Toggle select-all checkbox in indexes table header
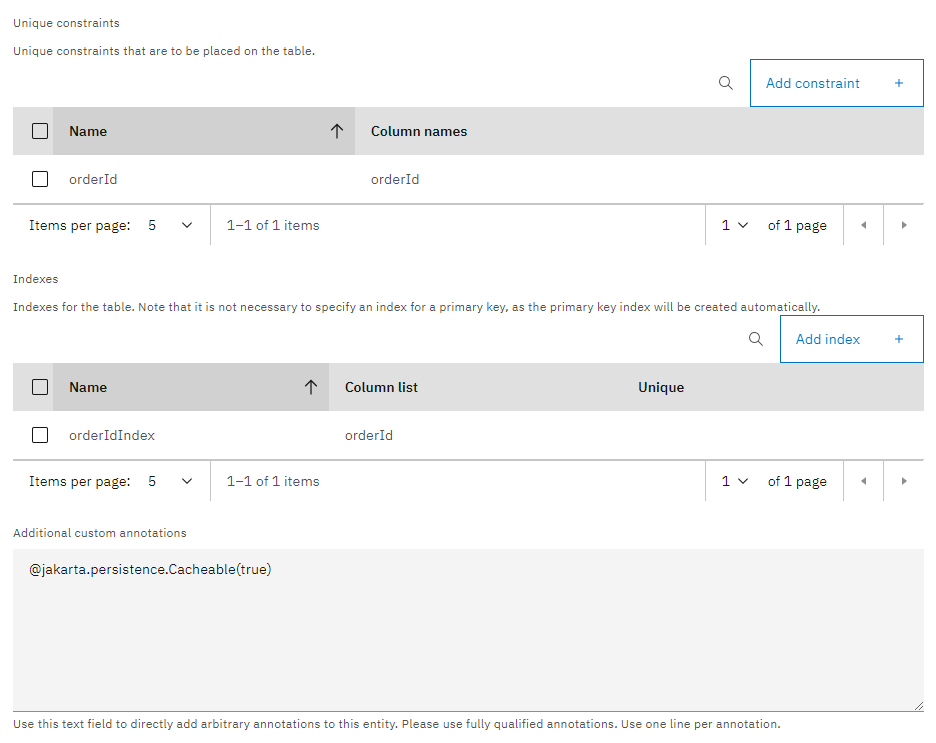 pyautogui.click(x=40, y=387)
